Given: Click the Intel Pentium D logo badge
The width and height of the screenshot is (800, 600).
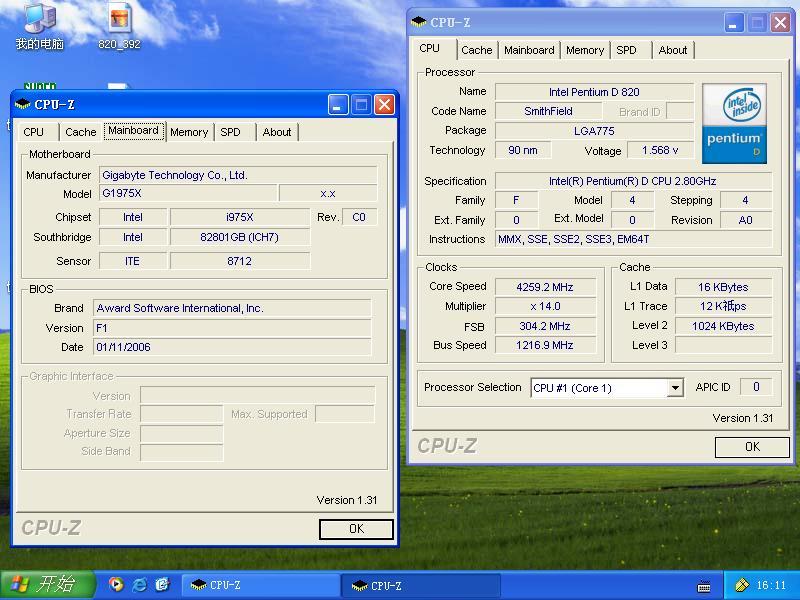Looking at the screenshot, I should tap(734, 123).
